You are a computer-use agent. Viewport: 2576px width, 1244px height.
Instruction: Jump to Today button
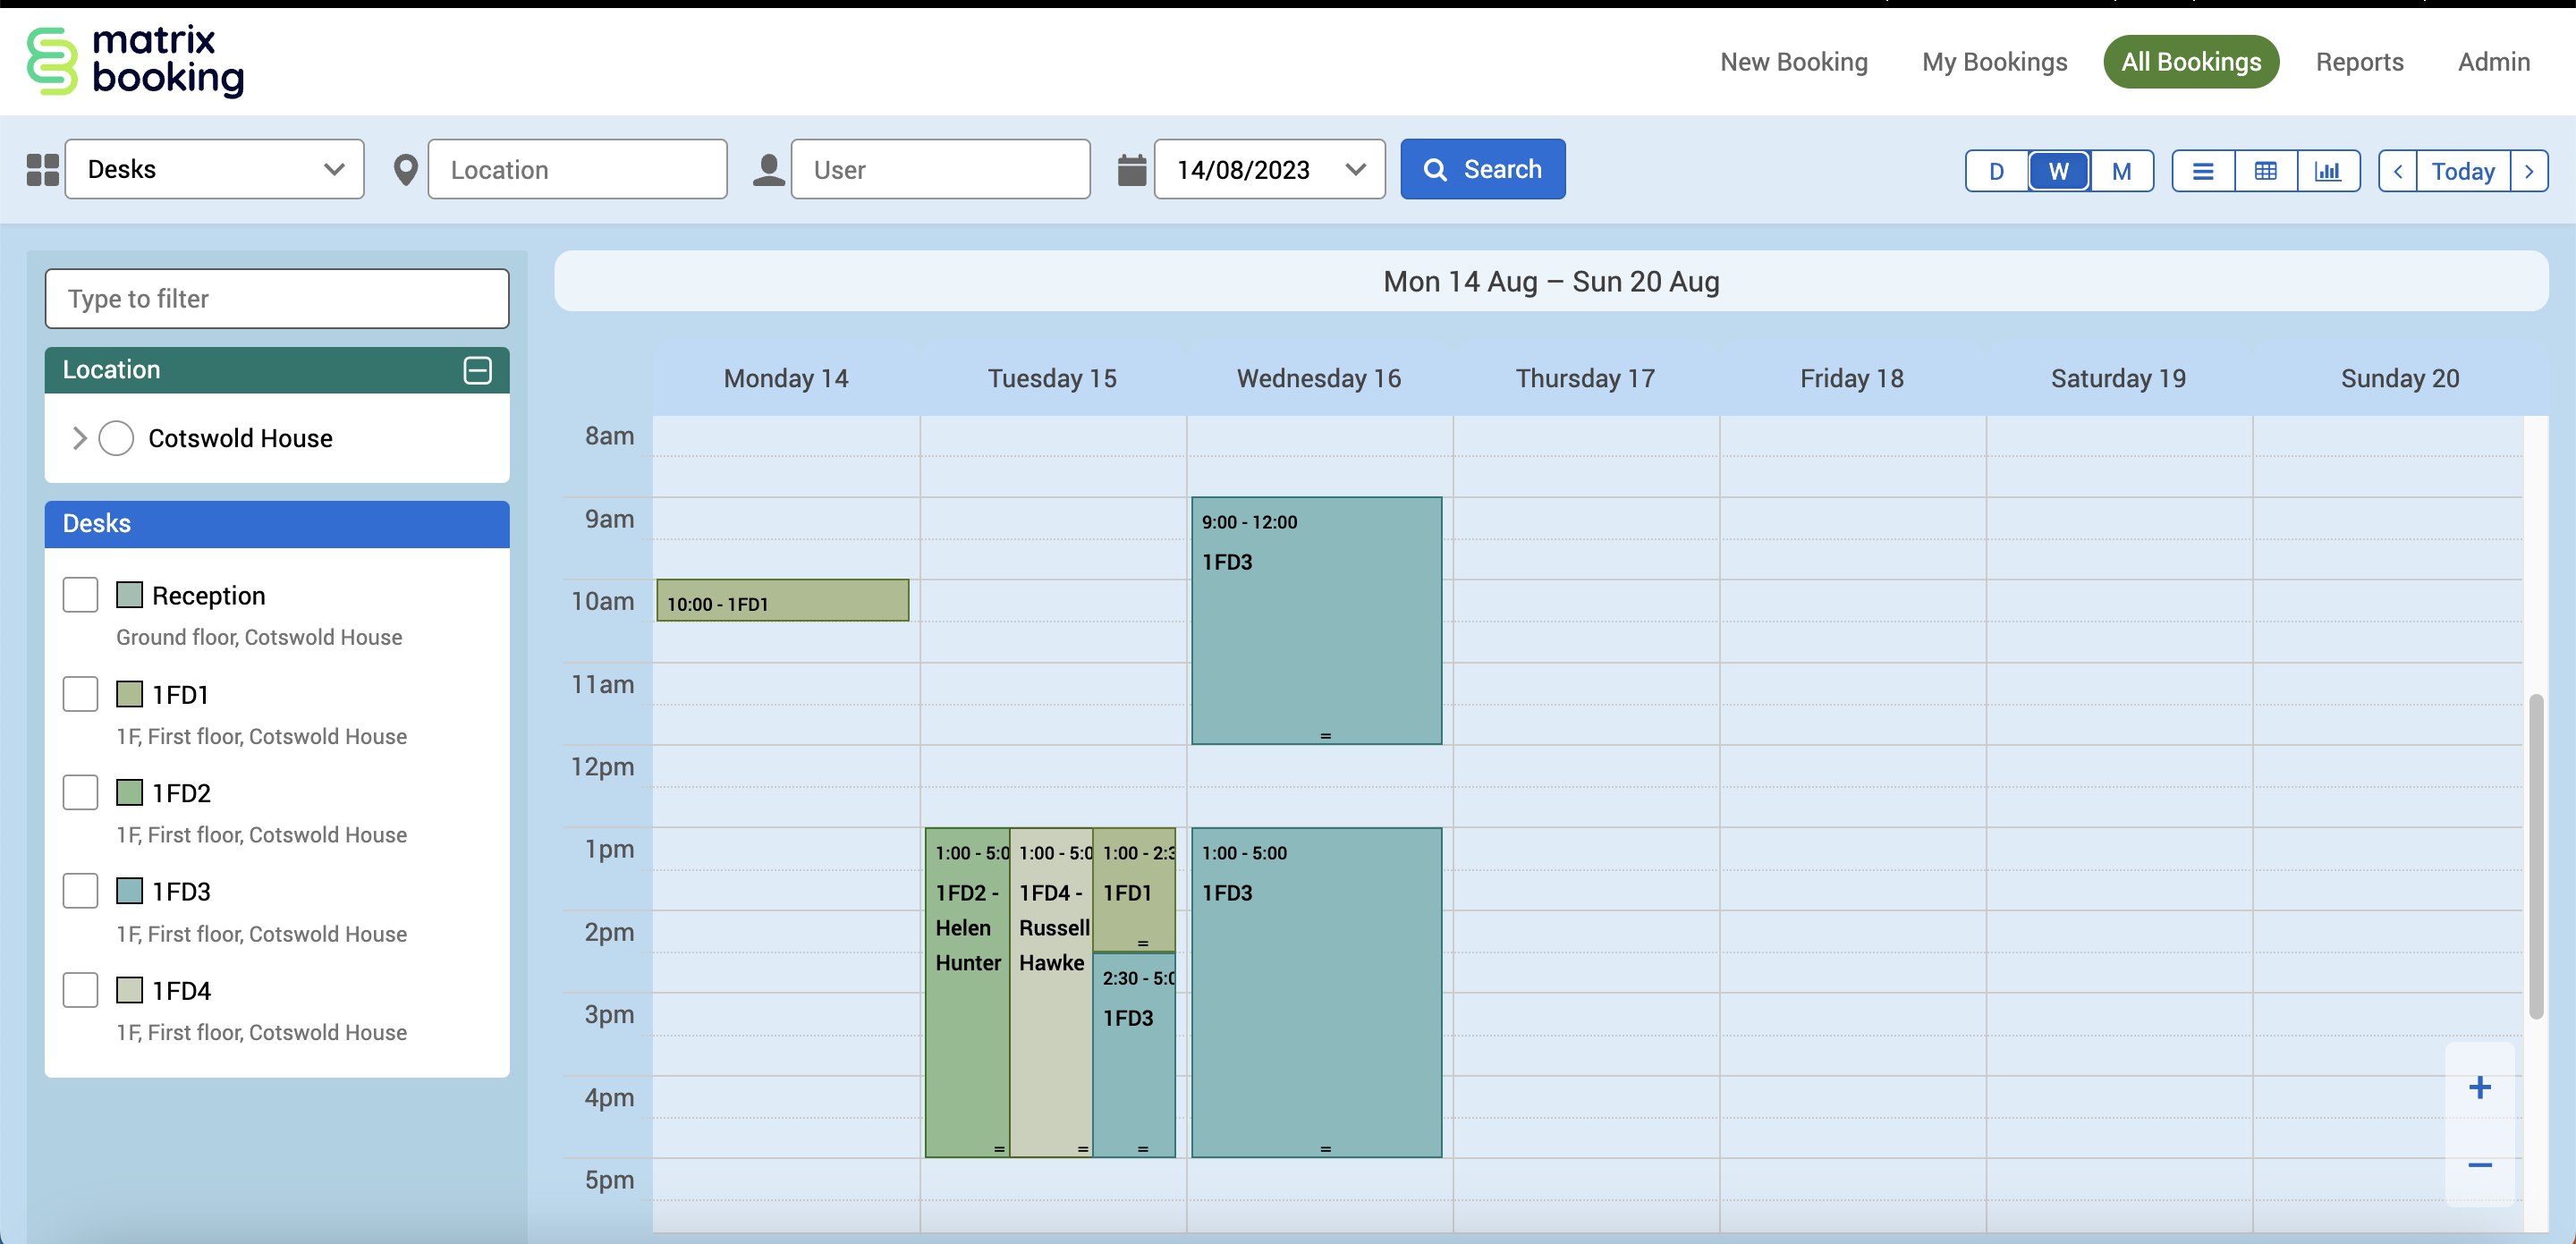(2462, 171)
